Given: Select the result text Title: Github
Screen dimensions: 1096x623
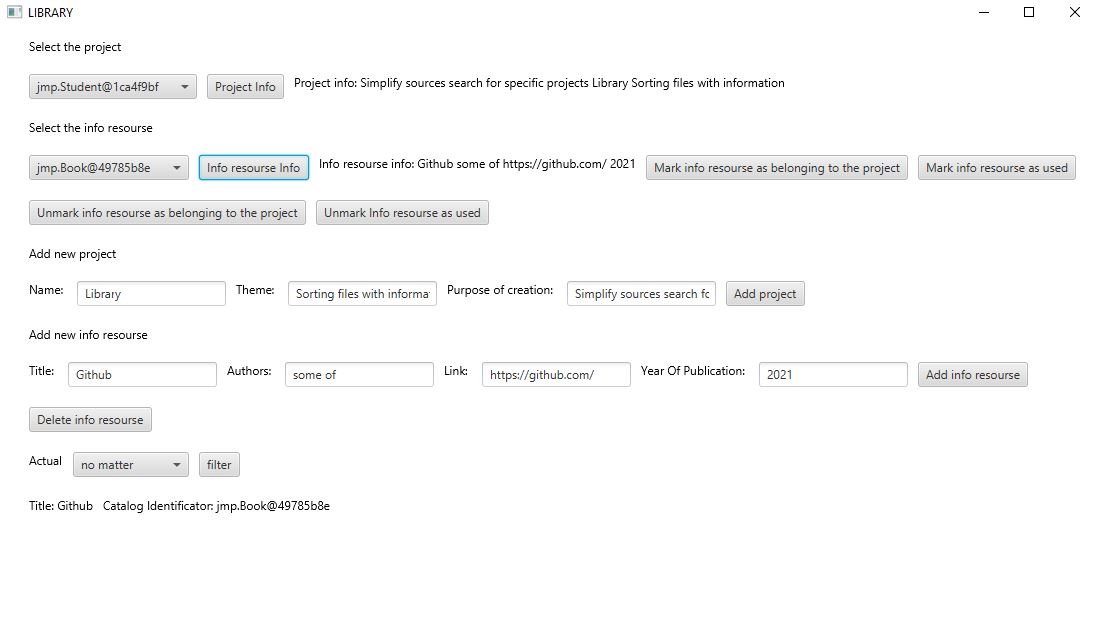Looking at the screenshot, I should 61,506.
